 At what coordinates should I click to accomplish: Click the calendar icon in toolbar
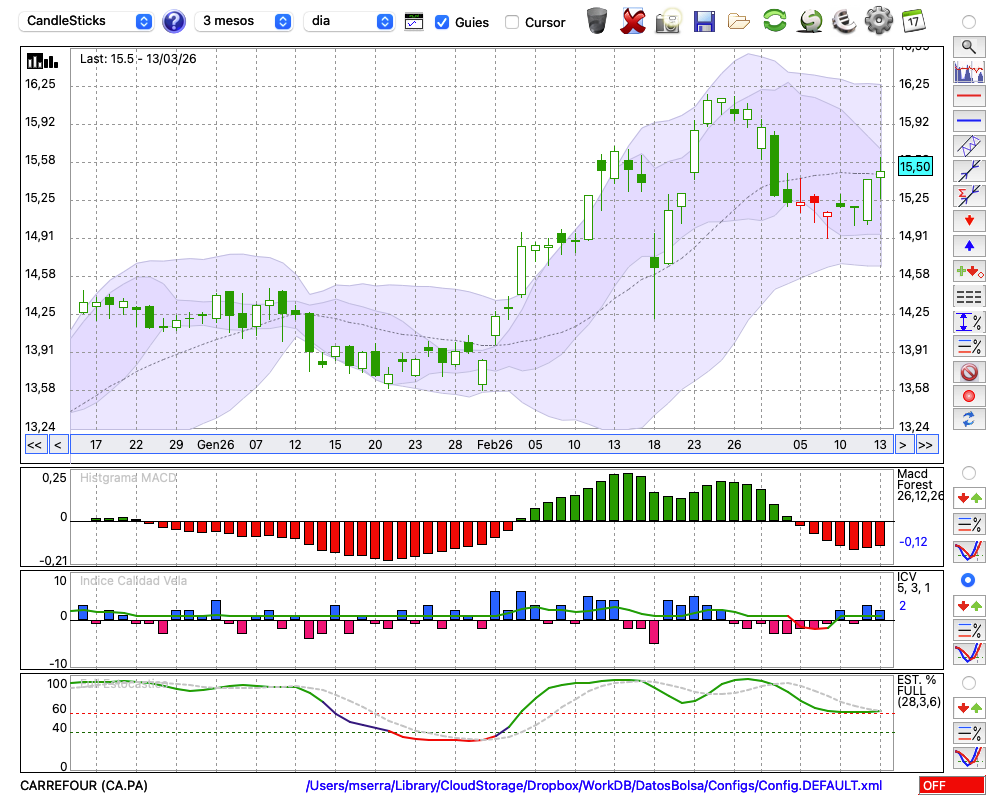click(912, 21)
